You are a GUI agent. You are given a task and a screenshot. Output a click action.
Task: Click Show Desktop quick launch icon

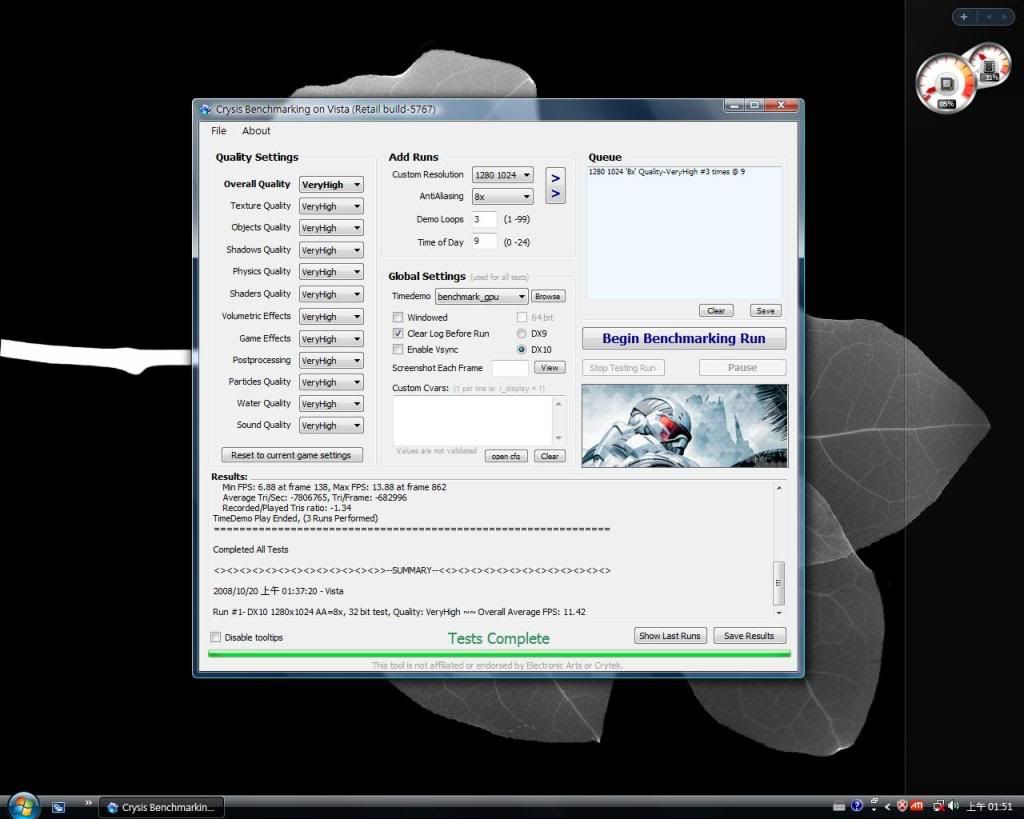tap(58, 807)
